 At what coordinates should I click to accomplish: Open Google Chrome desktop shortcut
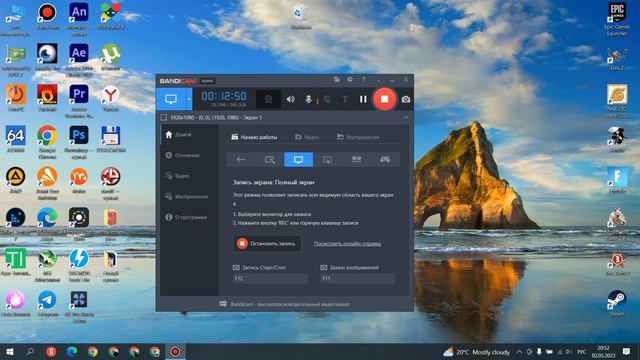point(47,136)
